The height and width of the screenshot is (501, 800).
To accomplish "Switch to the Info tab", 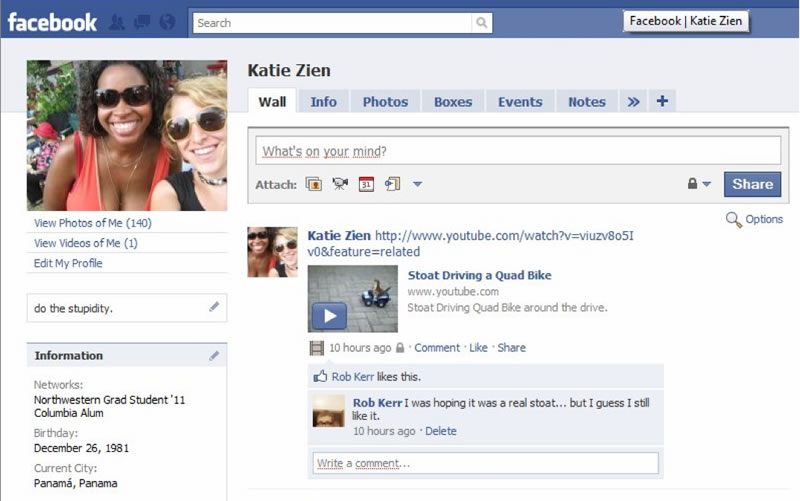I will pos(323,102).
